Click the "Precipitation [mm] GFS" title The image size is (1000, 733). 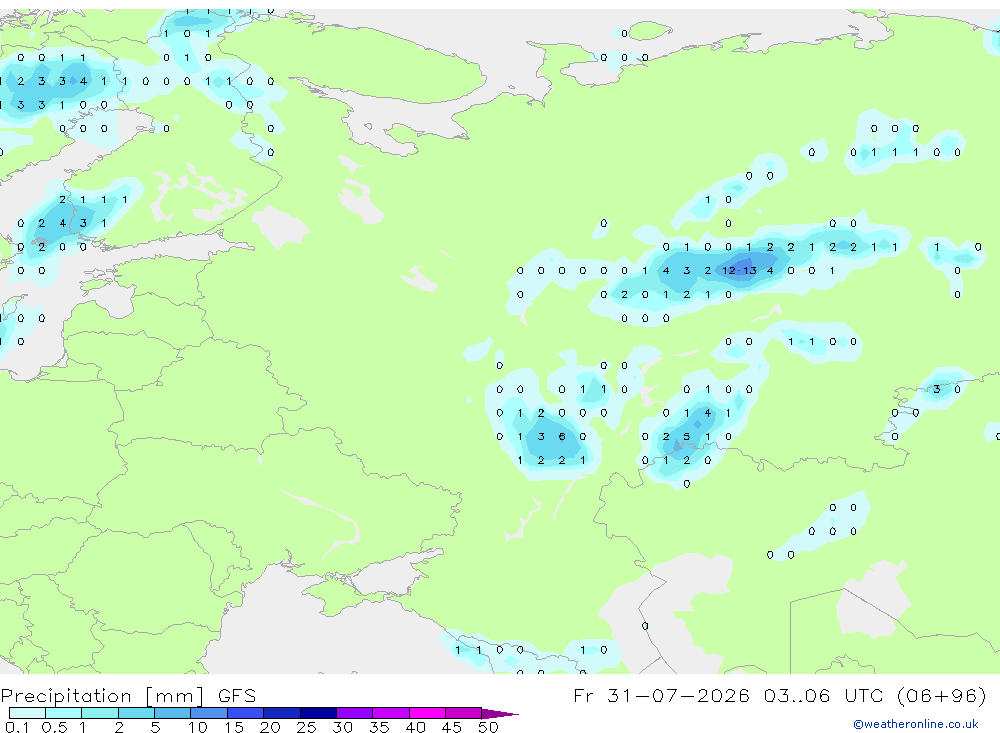click(129, 695)
